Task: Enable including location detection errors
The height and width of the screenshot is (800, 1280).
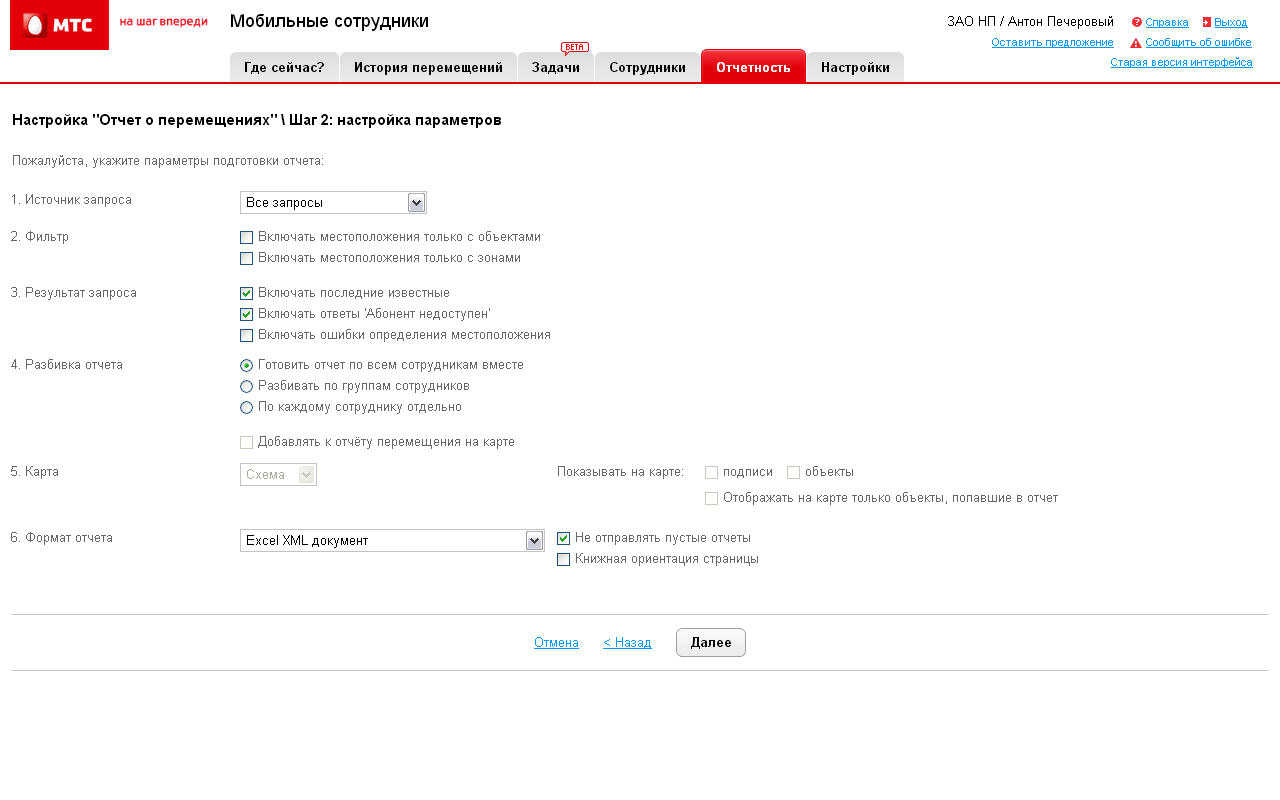Action: 247,336
